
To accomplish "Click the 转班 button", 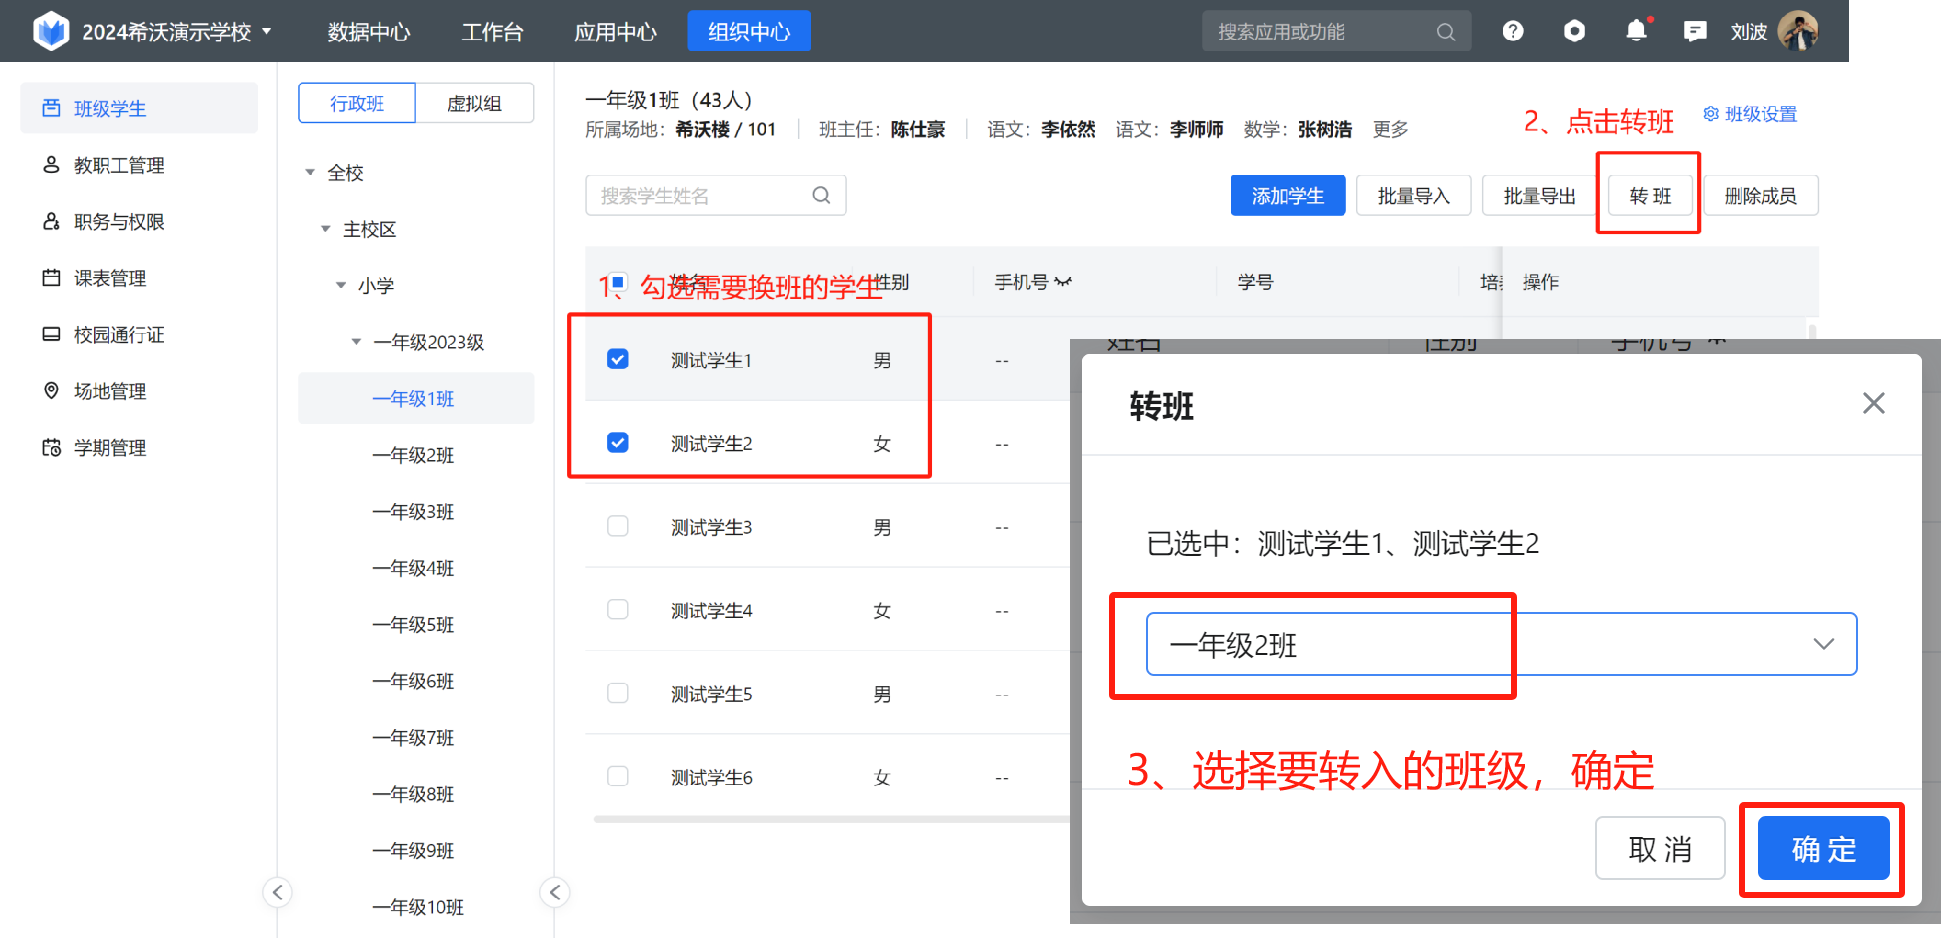I will (1650, 195).
